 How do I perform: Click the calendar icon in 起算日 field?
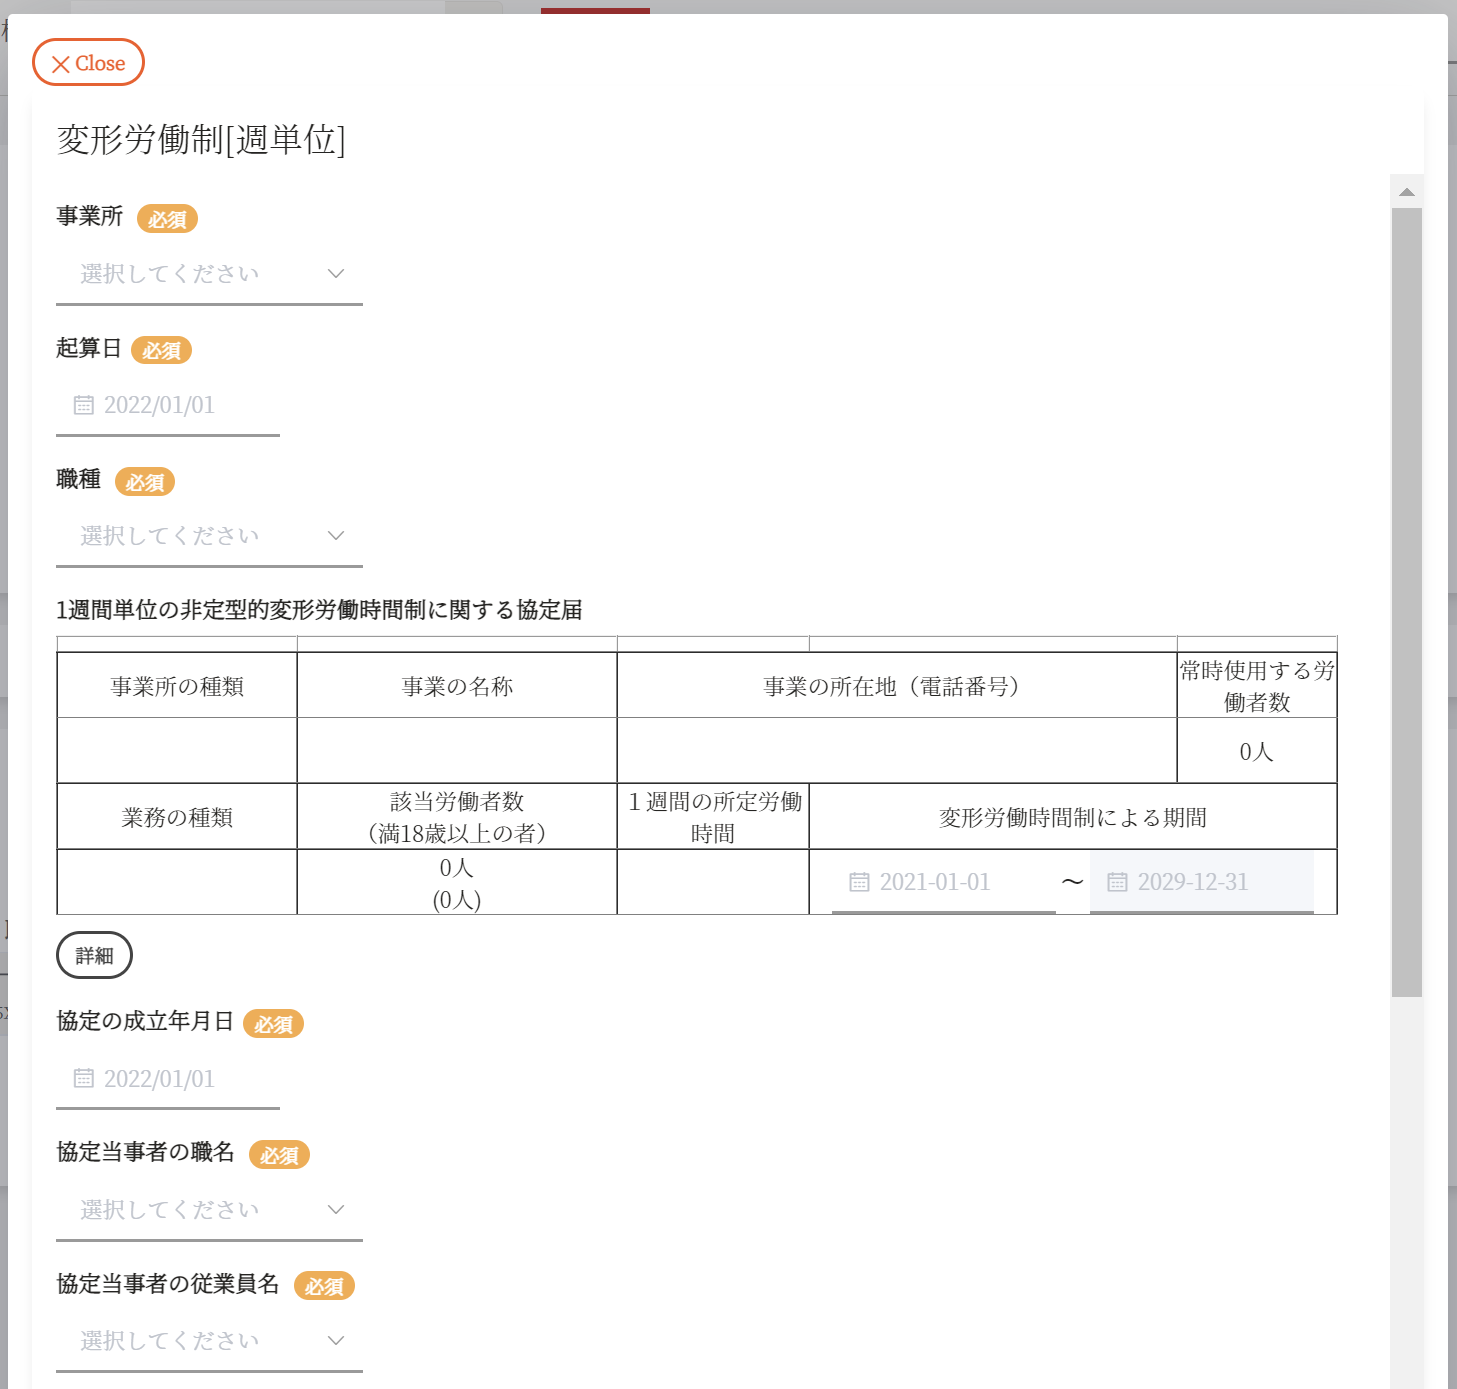[x=84, y=405]
